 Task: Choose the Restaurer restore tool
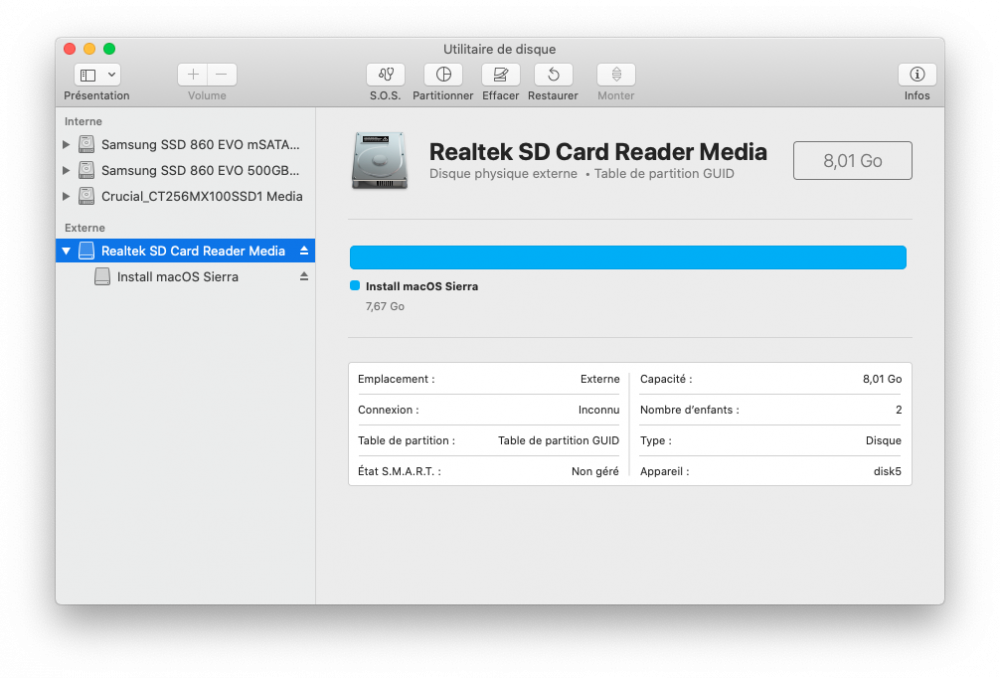[x=553, y=75]
